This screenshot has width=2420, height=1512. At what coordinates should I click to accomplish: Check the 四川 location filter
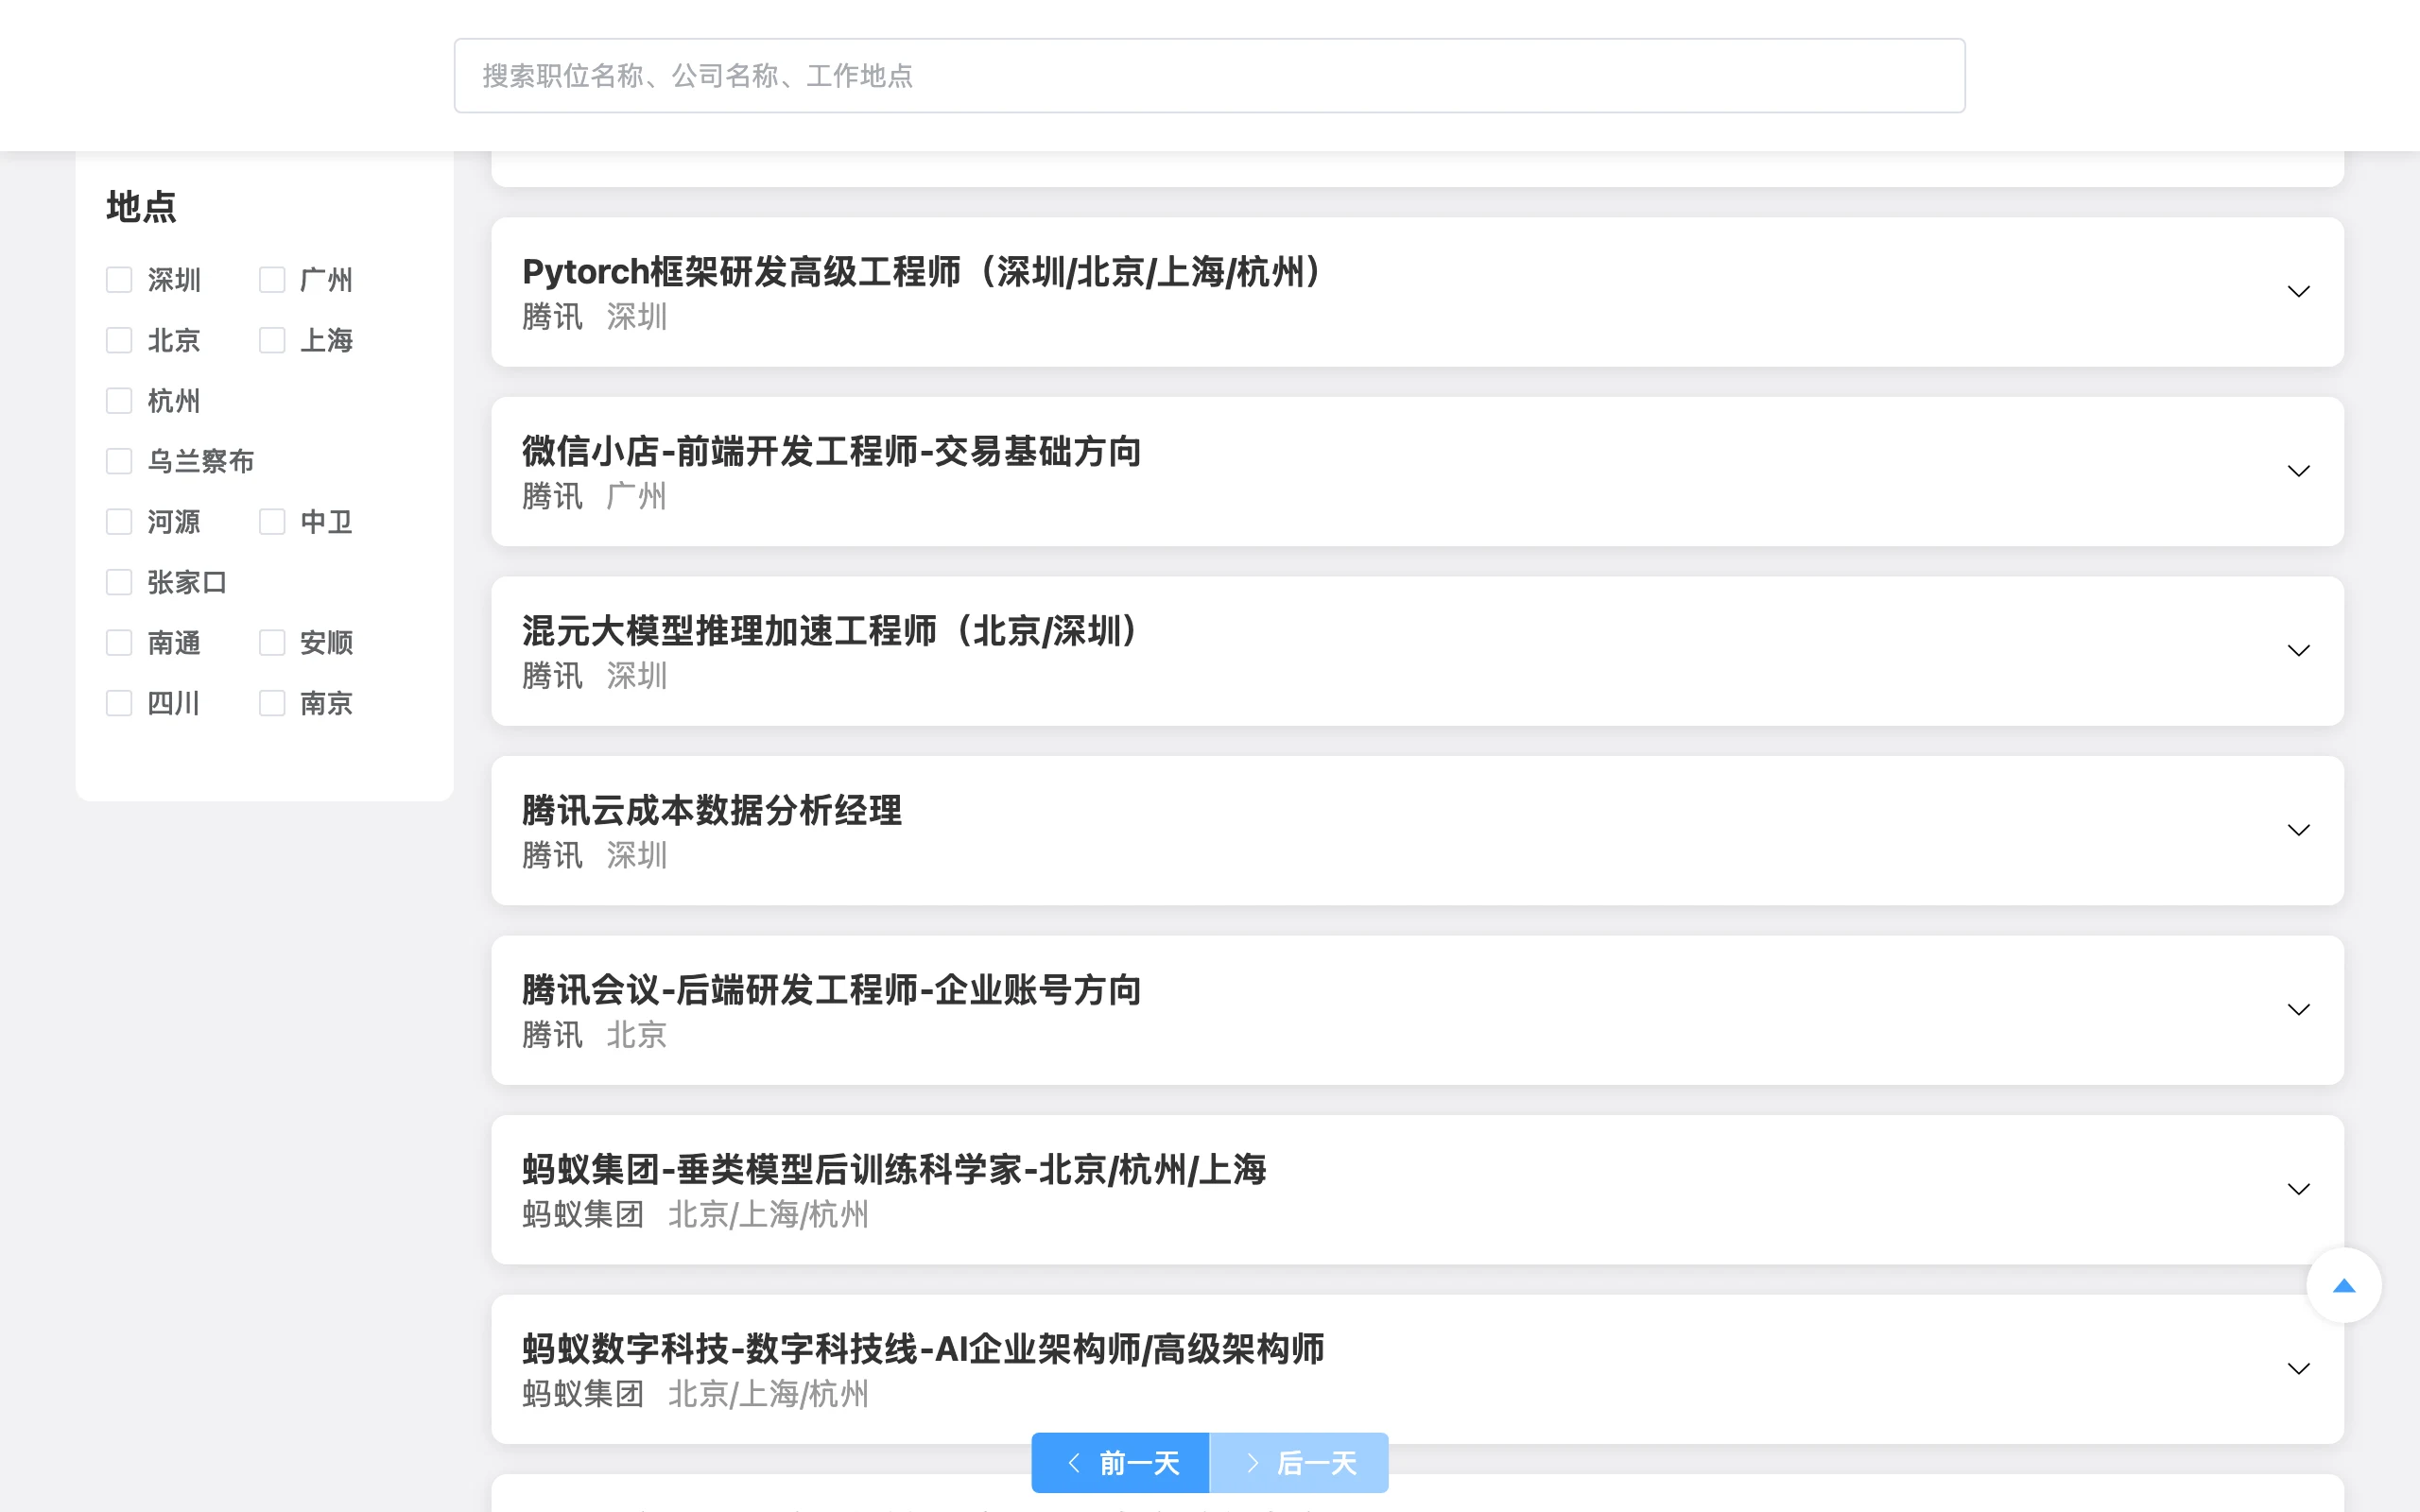[119, 703]
